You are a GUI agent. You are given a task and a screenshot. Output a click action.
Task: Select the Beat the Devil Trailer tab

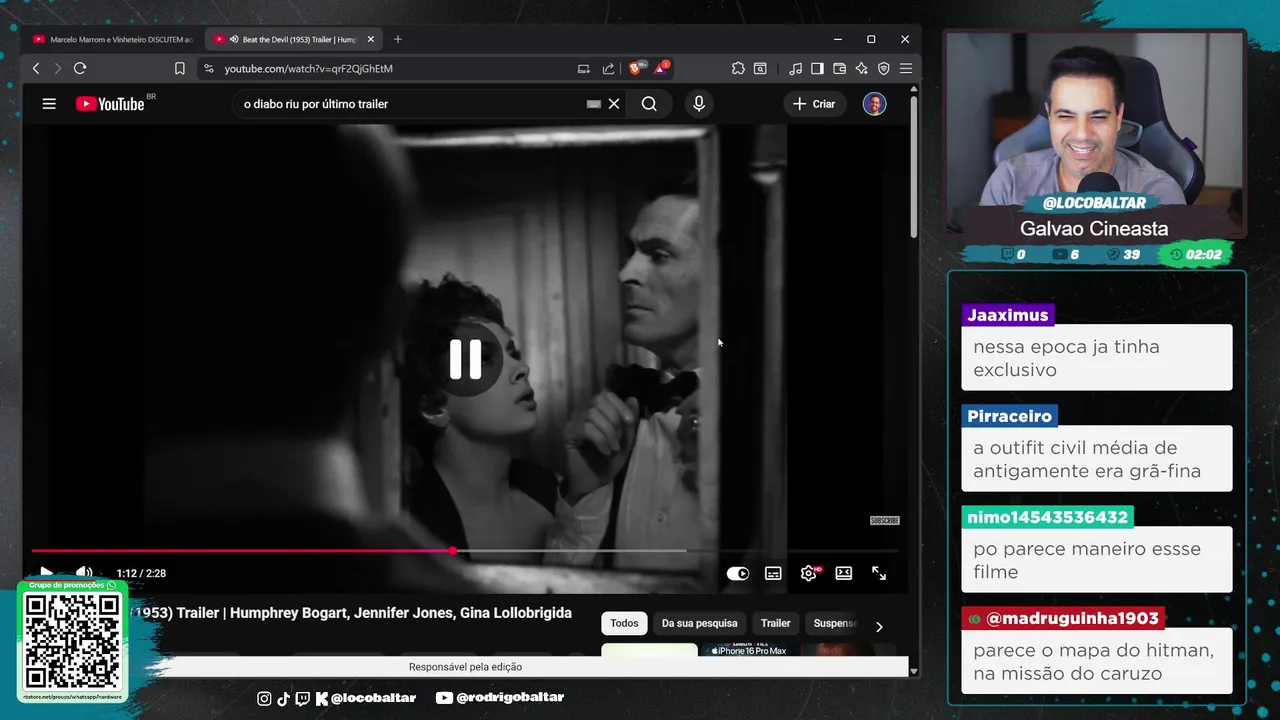click(290, 39)
